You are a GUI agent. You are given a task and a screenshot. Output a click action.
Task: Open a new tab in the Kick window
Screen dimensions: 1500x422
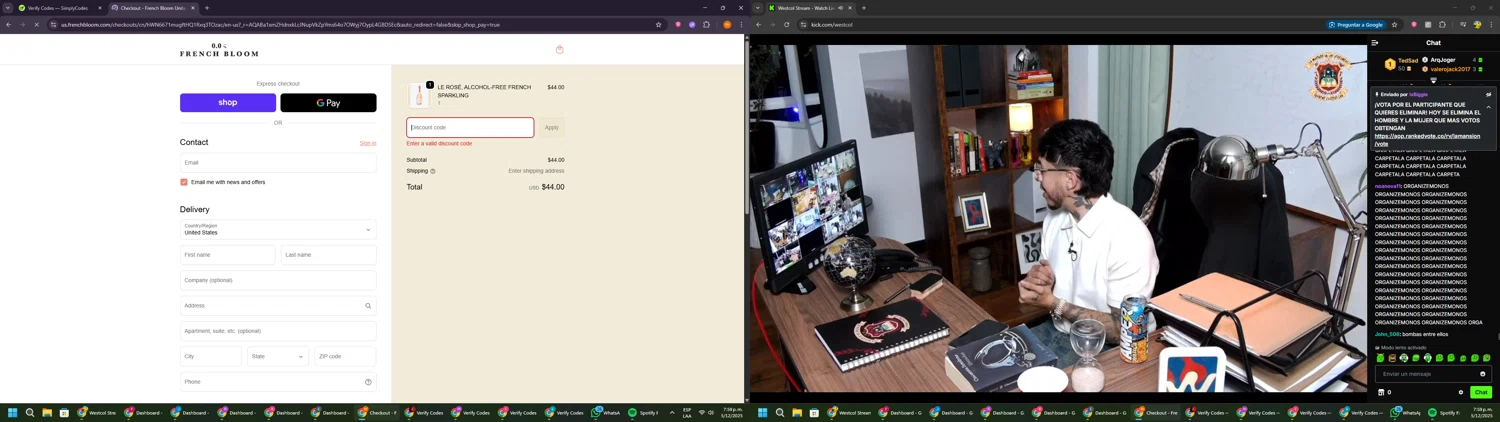(x=864, y=8)
